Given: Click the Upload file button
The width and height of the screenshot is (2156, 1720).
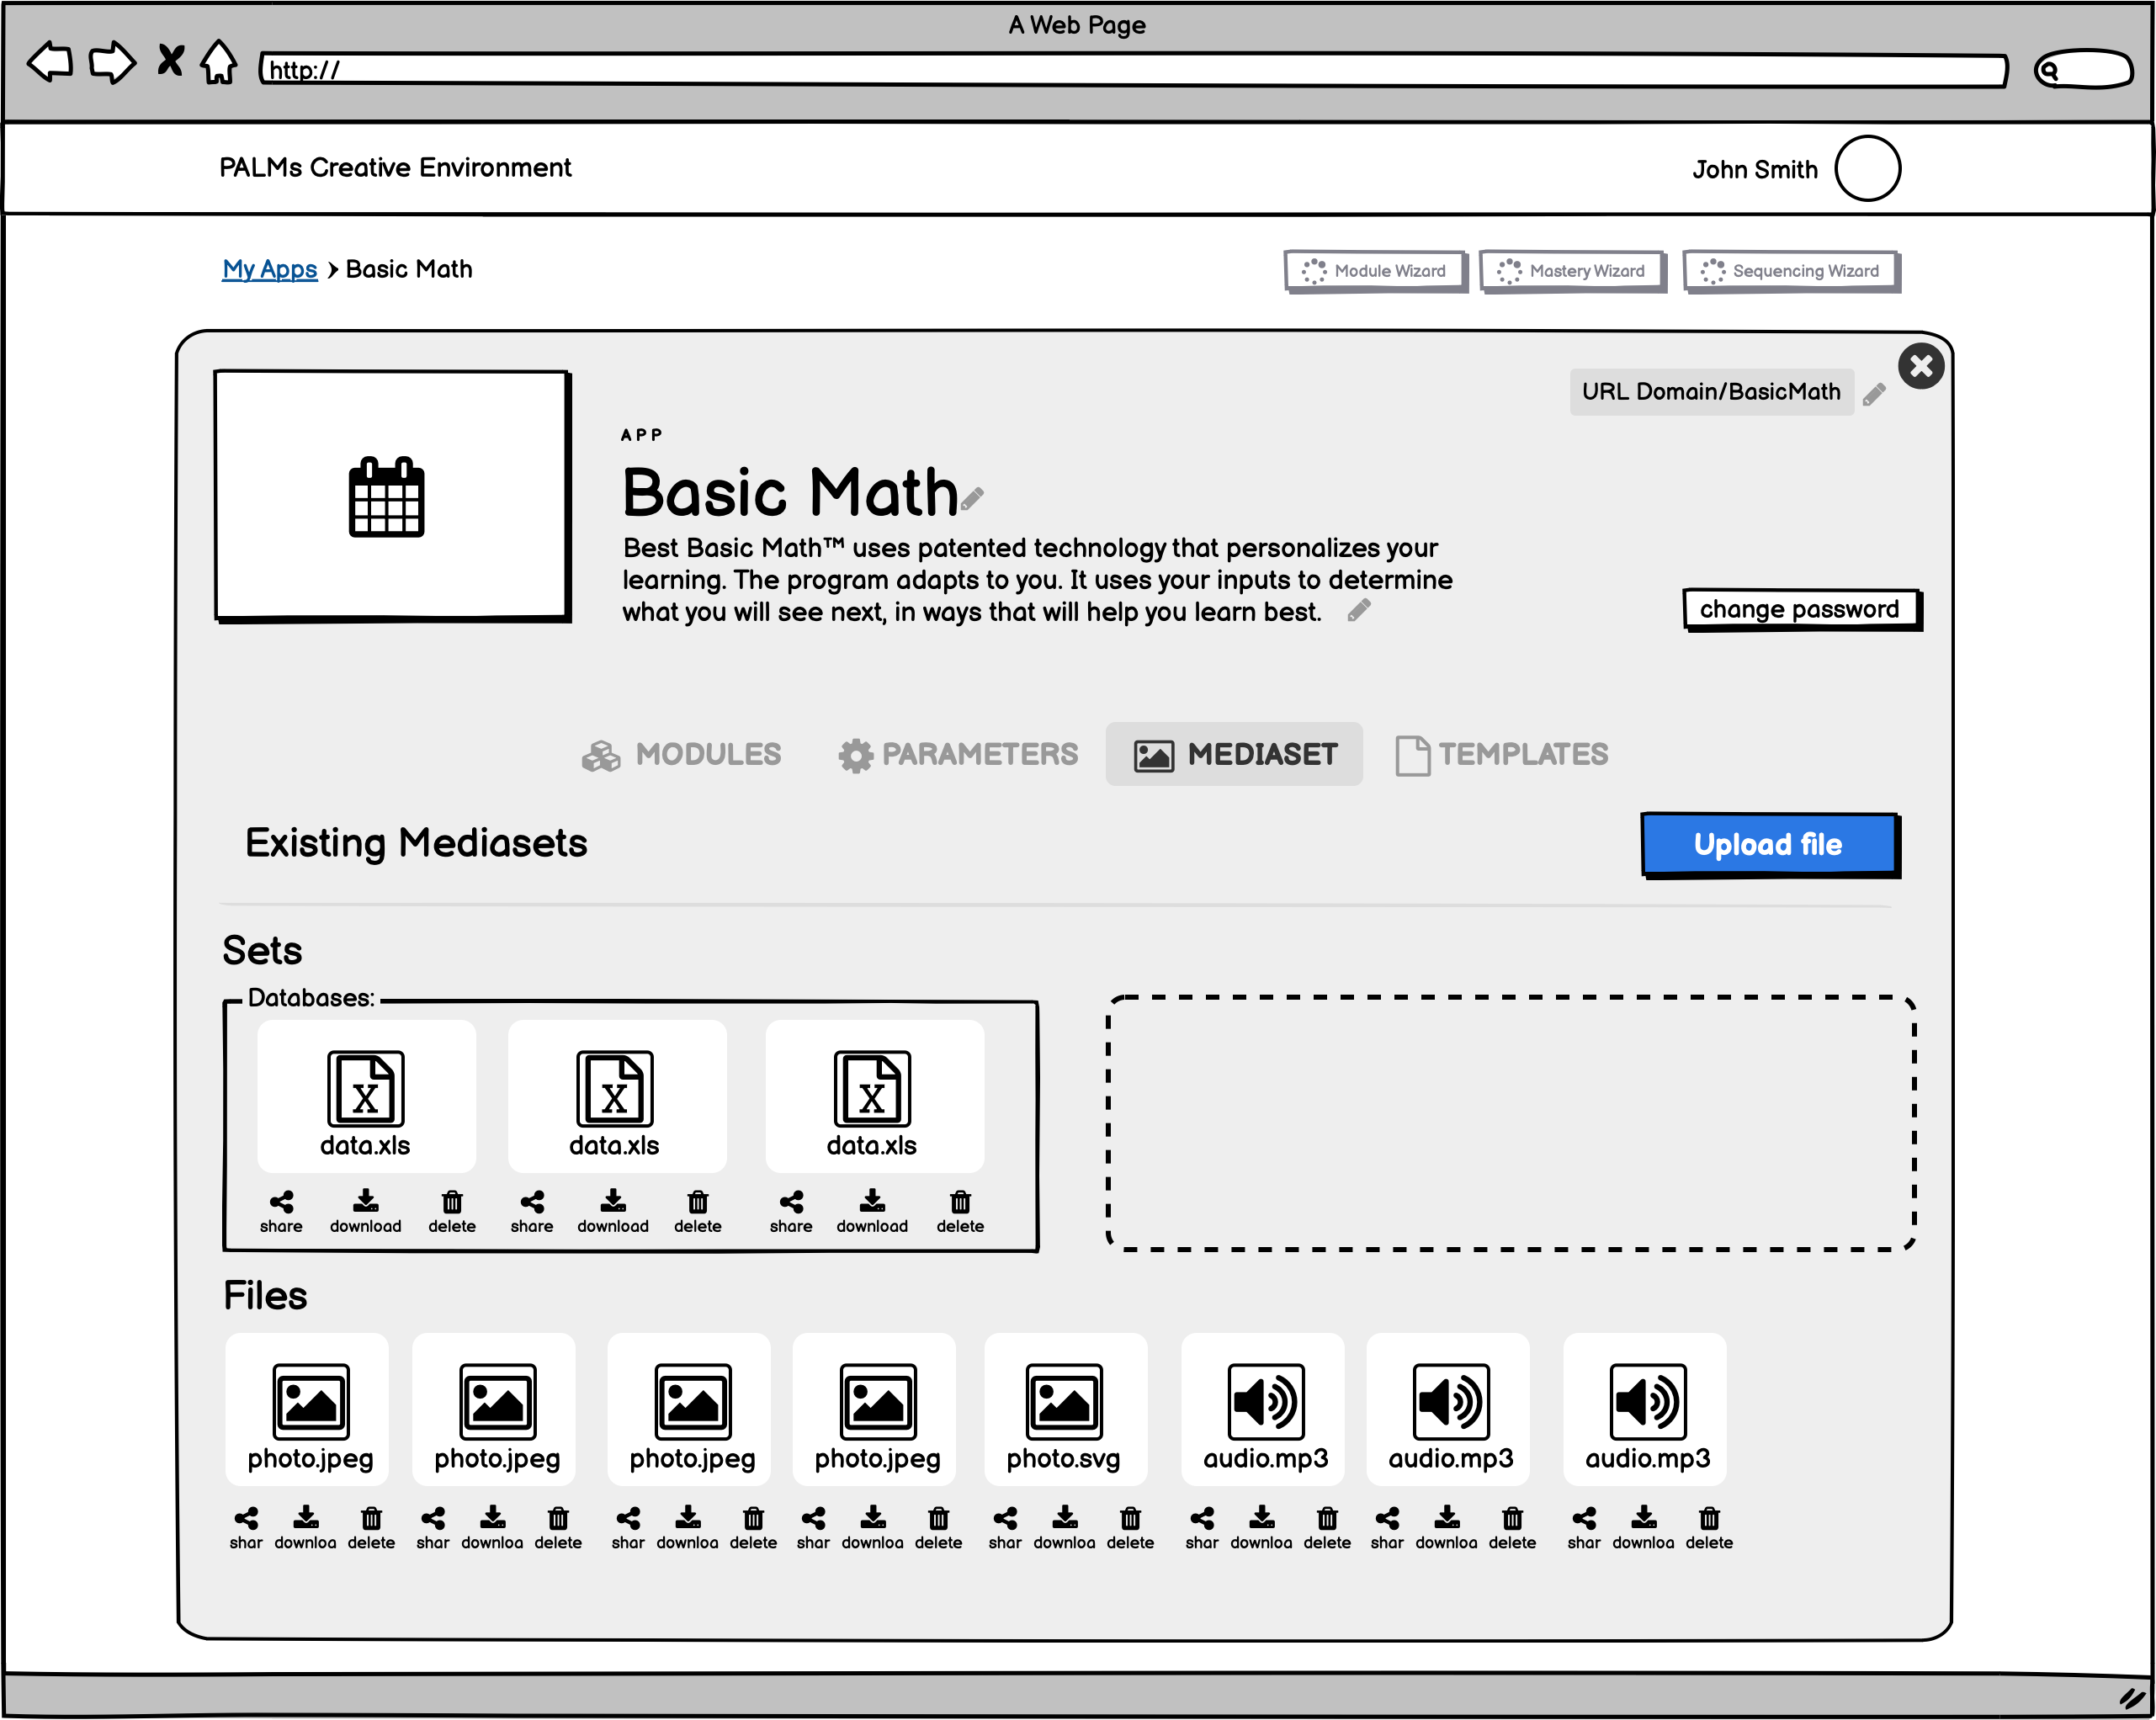Looking at the screenshot, I should pos(1770,845).
